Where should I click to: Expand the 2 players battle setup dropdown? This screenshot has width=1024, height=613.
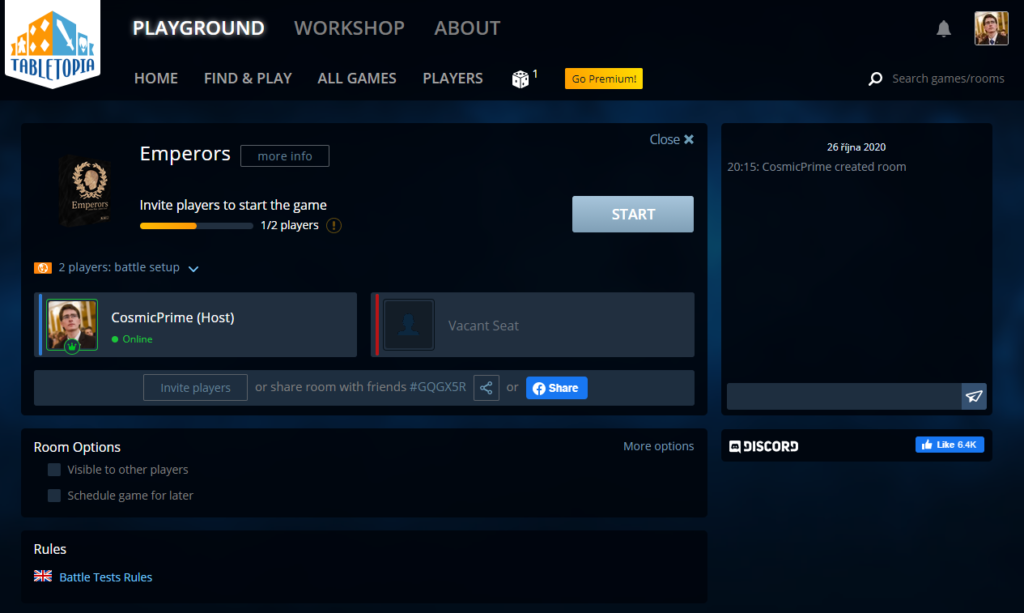click(x=193, y=268)
